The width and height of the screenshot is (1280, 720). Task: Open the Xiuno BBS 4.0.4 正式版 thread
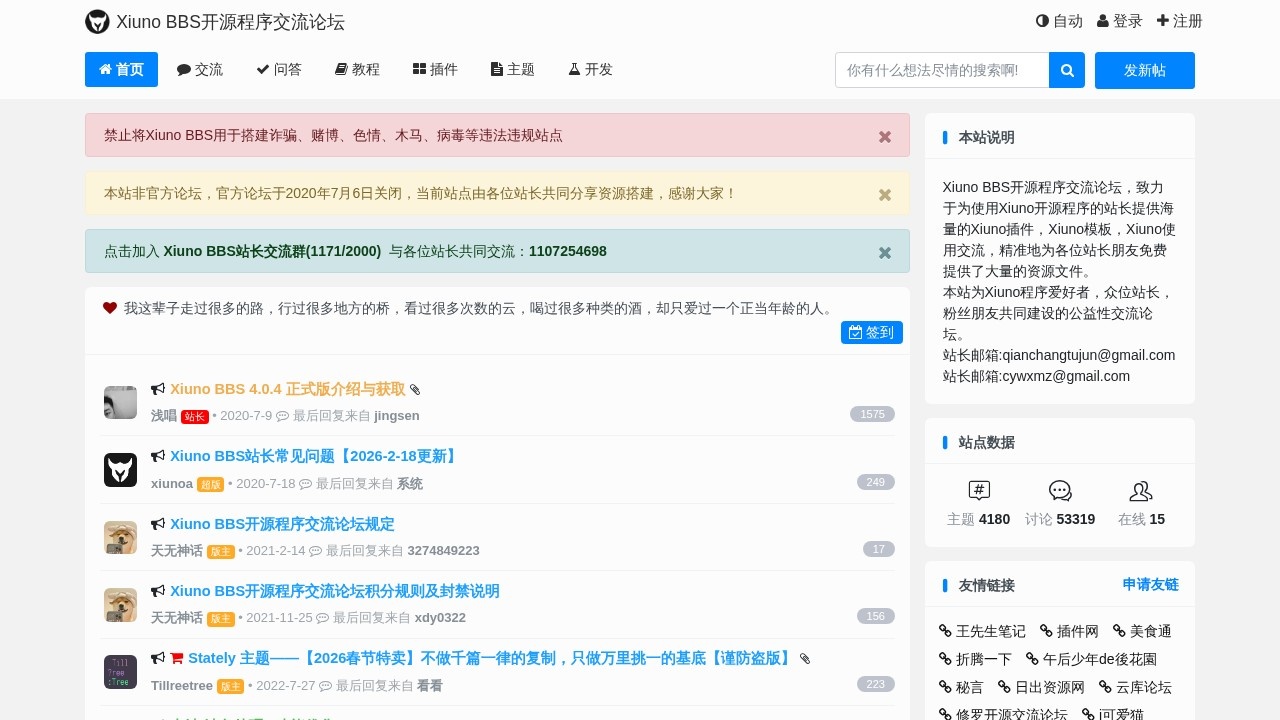click(x=287, y=389)
